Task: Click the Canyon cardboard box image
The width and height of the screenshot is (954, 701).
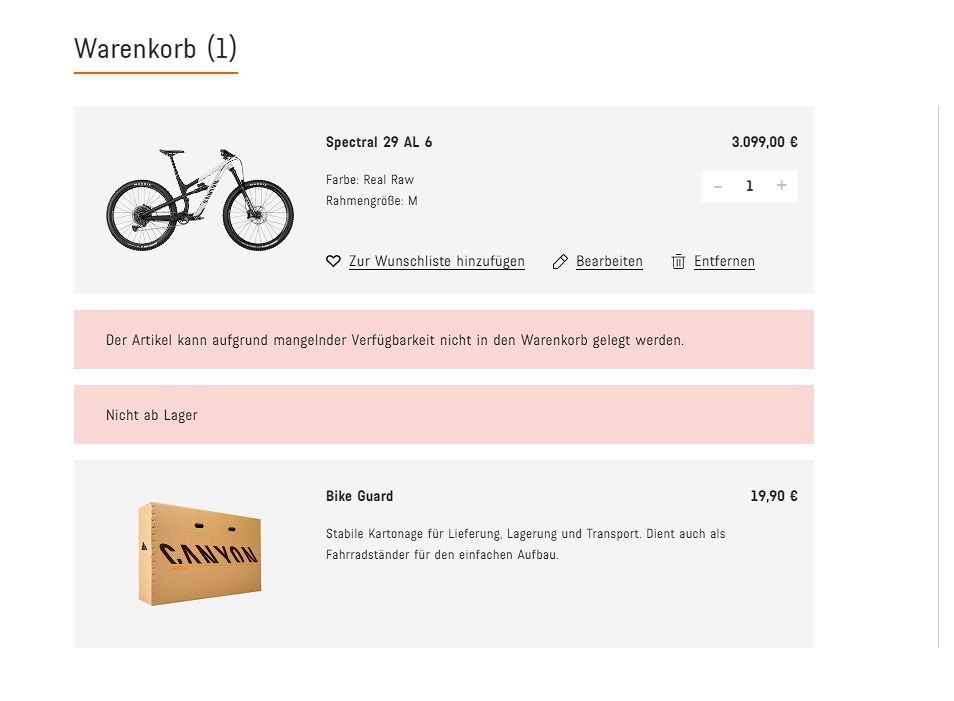Action: pyautogui.click(x=200, y=553)
